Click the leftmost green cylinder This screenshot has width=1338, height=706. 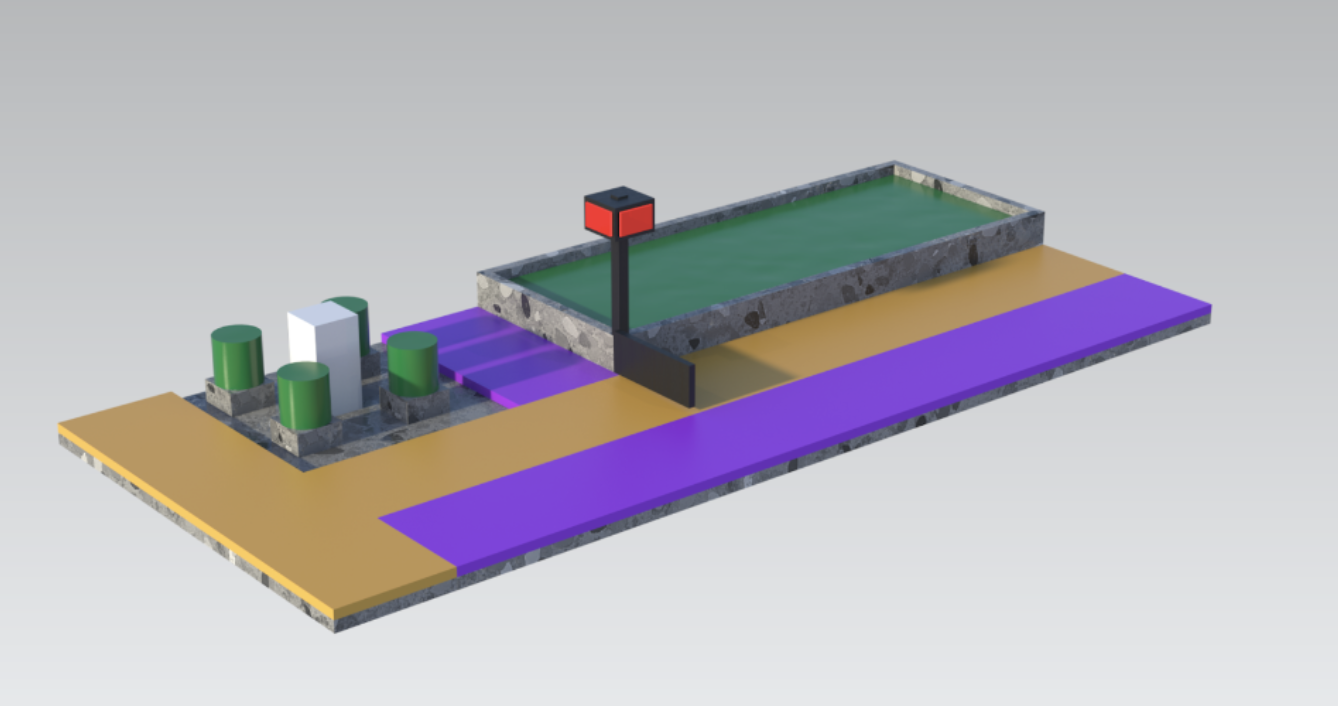235,355
